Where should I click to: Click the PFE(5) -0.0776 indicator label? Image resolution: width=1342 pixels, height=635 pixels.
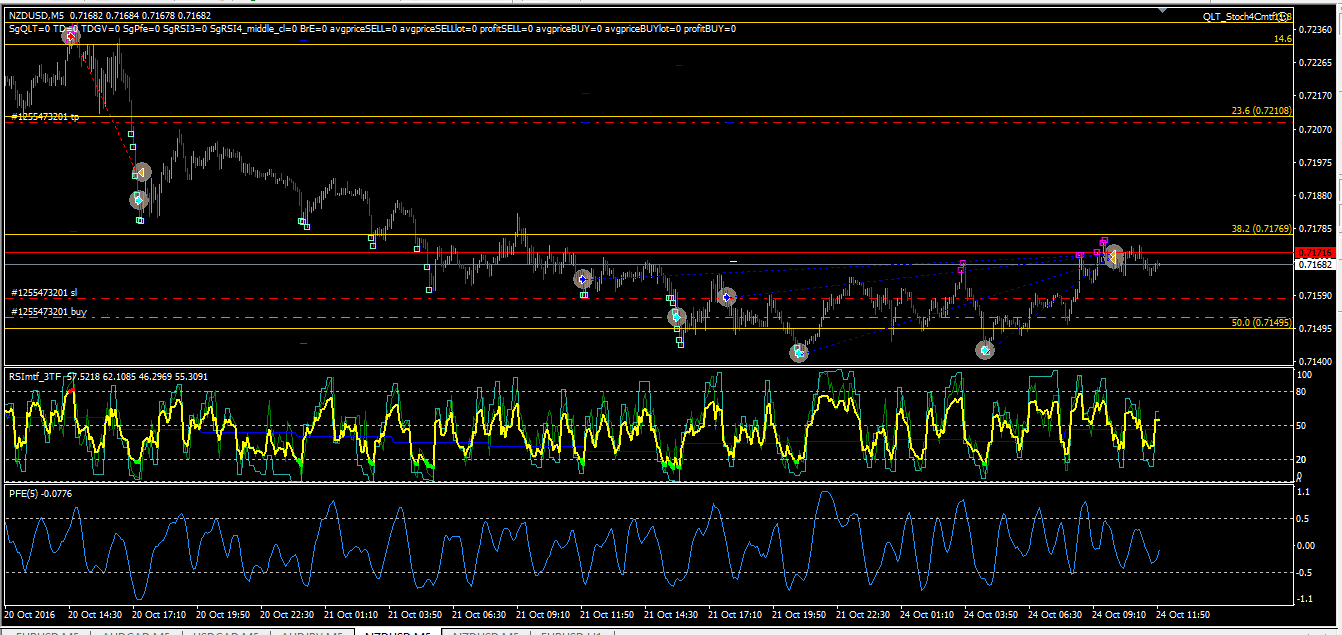40,493
